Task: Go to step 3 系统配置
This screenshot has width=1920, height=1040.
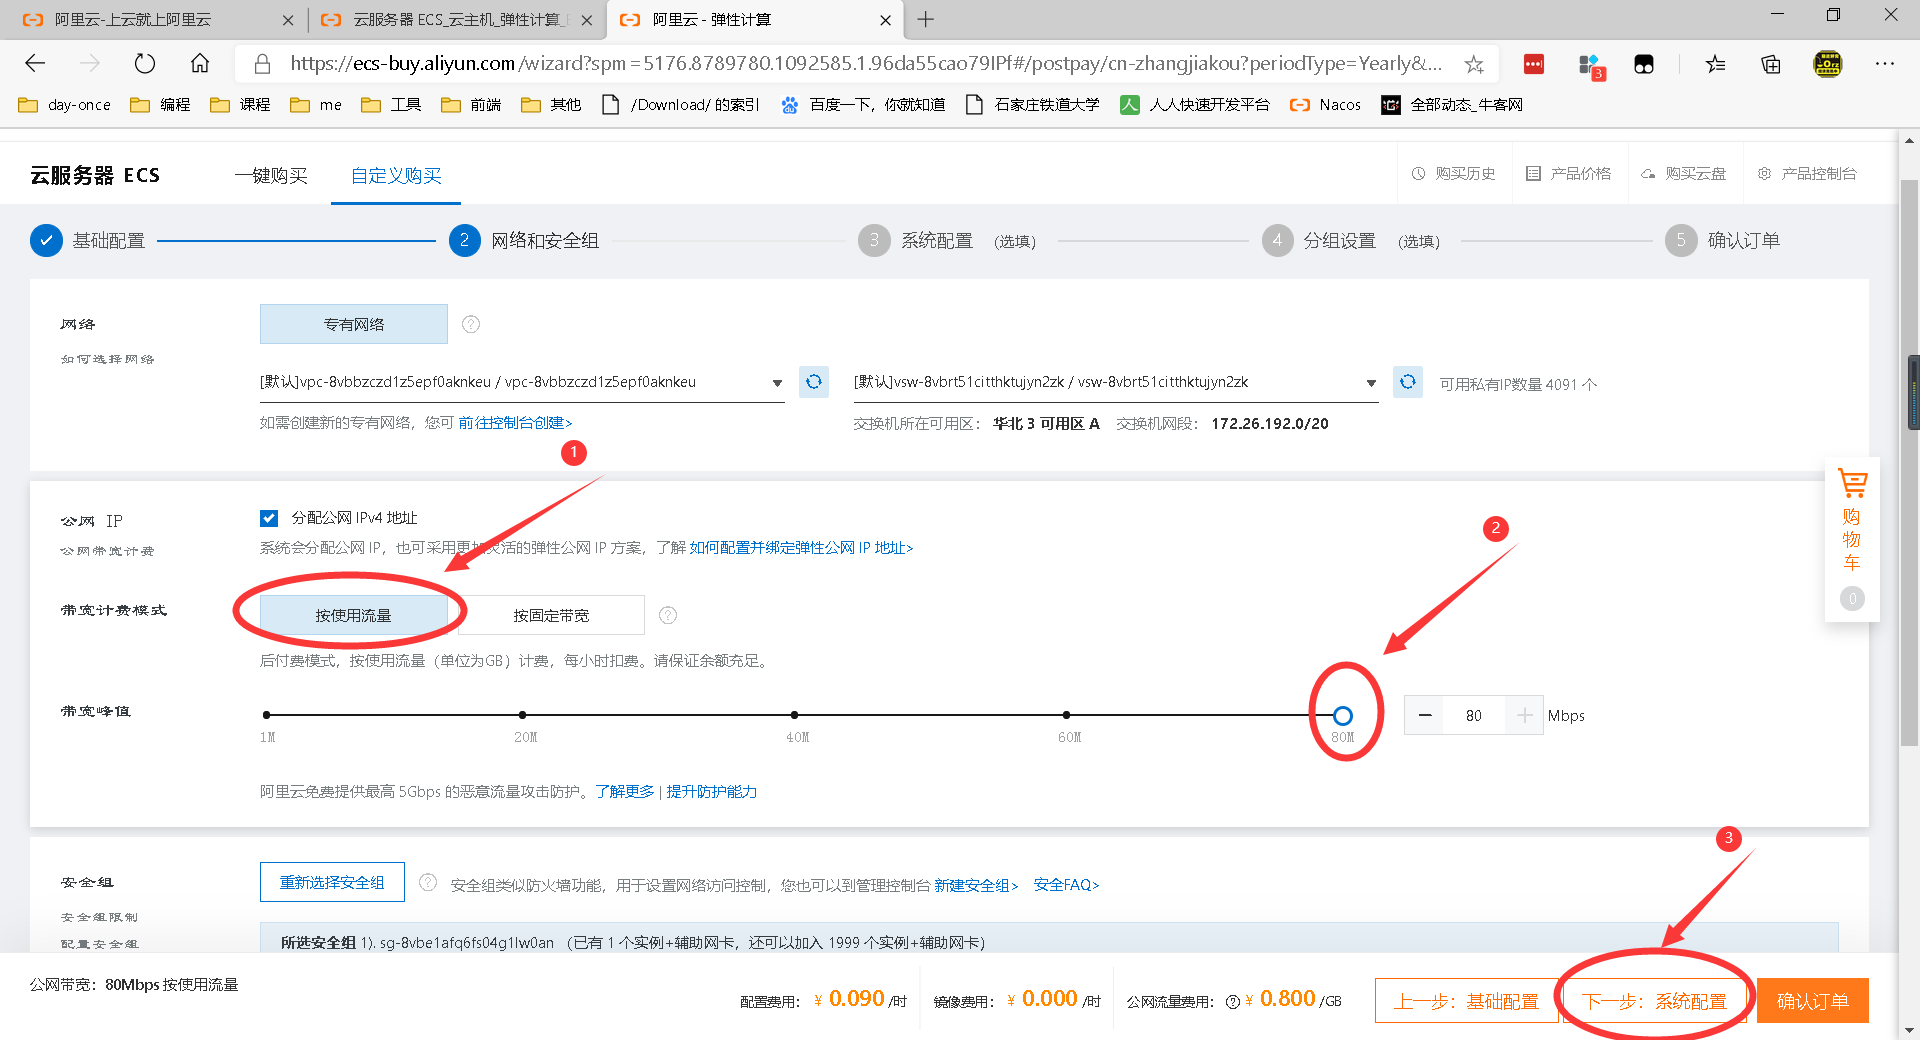Action: [x=947, y=241]
